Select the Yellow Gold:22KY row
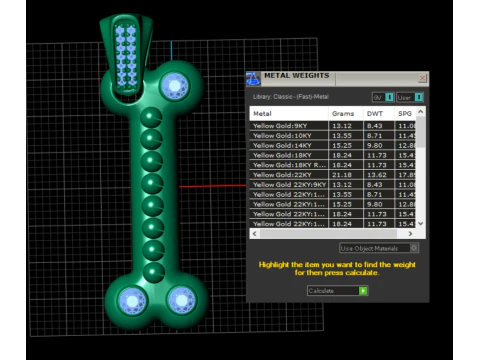The height and width of the screenshot is (360, 480). pos(332,175)
